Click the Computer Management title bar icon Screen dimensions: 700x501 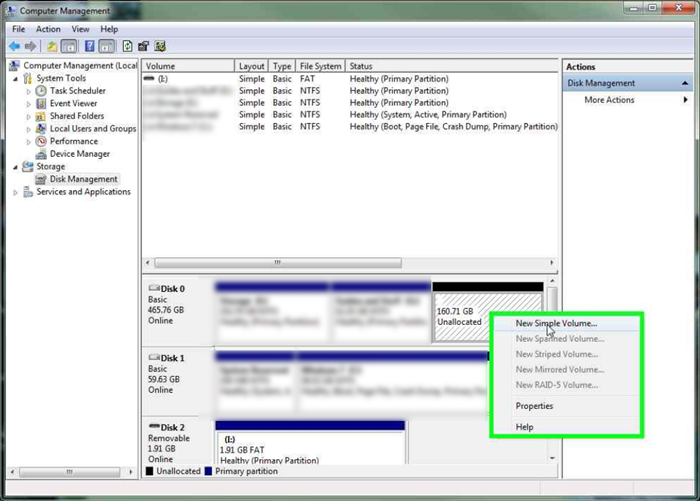(x=11, y=10)
